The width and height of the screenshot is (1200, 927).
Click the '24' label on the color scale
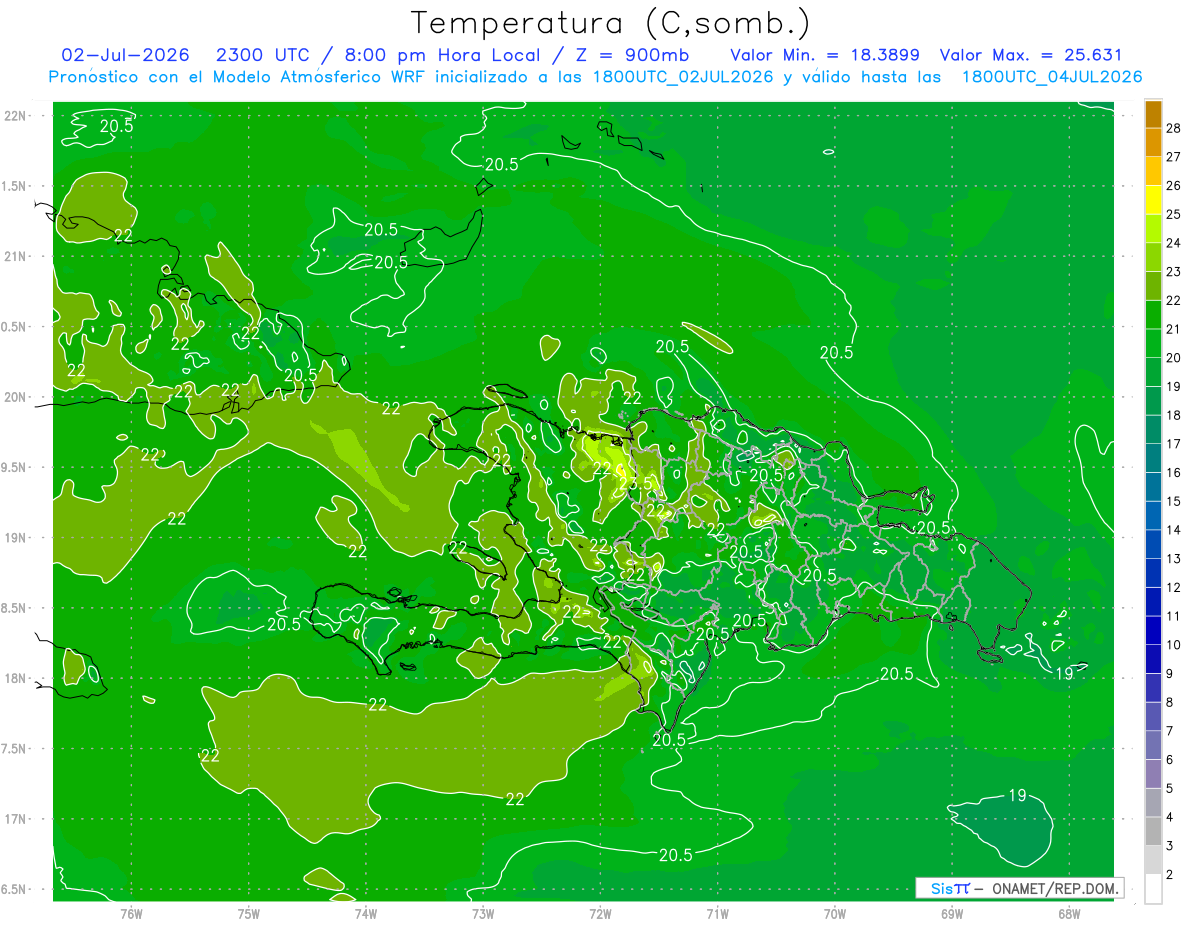point(1174,243)
